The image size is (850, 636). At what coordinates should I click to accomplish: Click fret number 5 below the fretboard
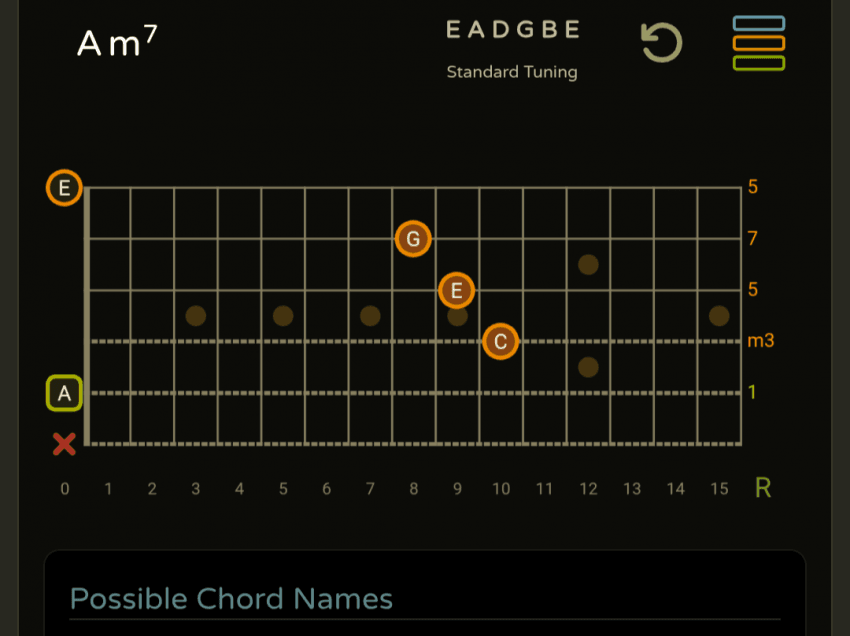(283, 489)
